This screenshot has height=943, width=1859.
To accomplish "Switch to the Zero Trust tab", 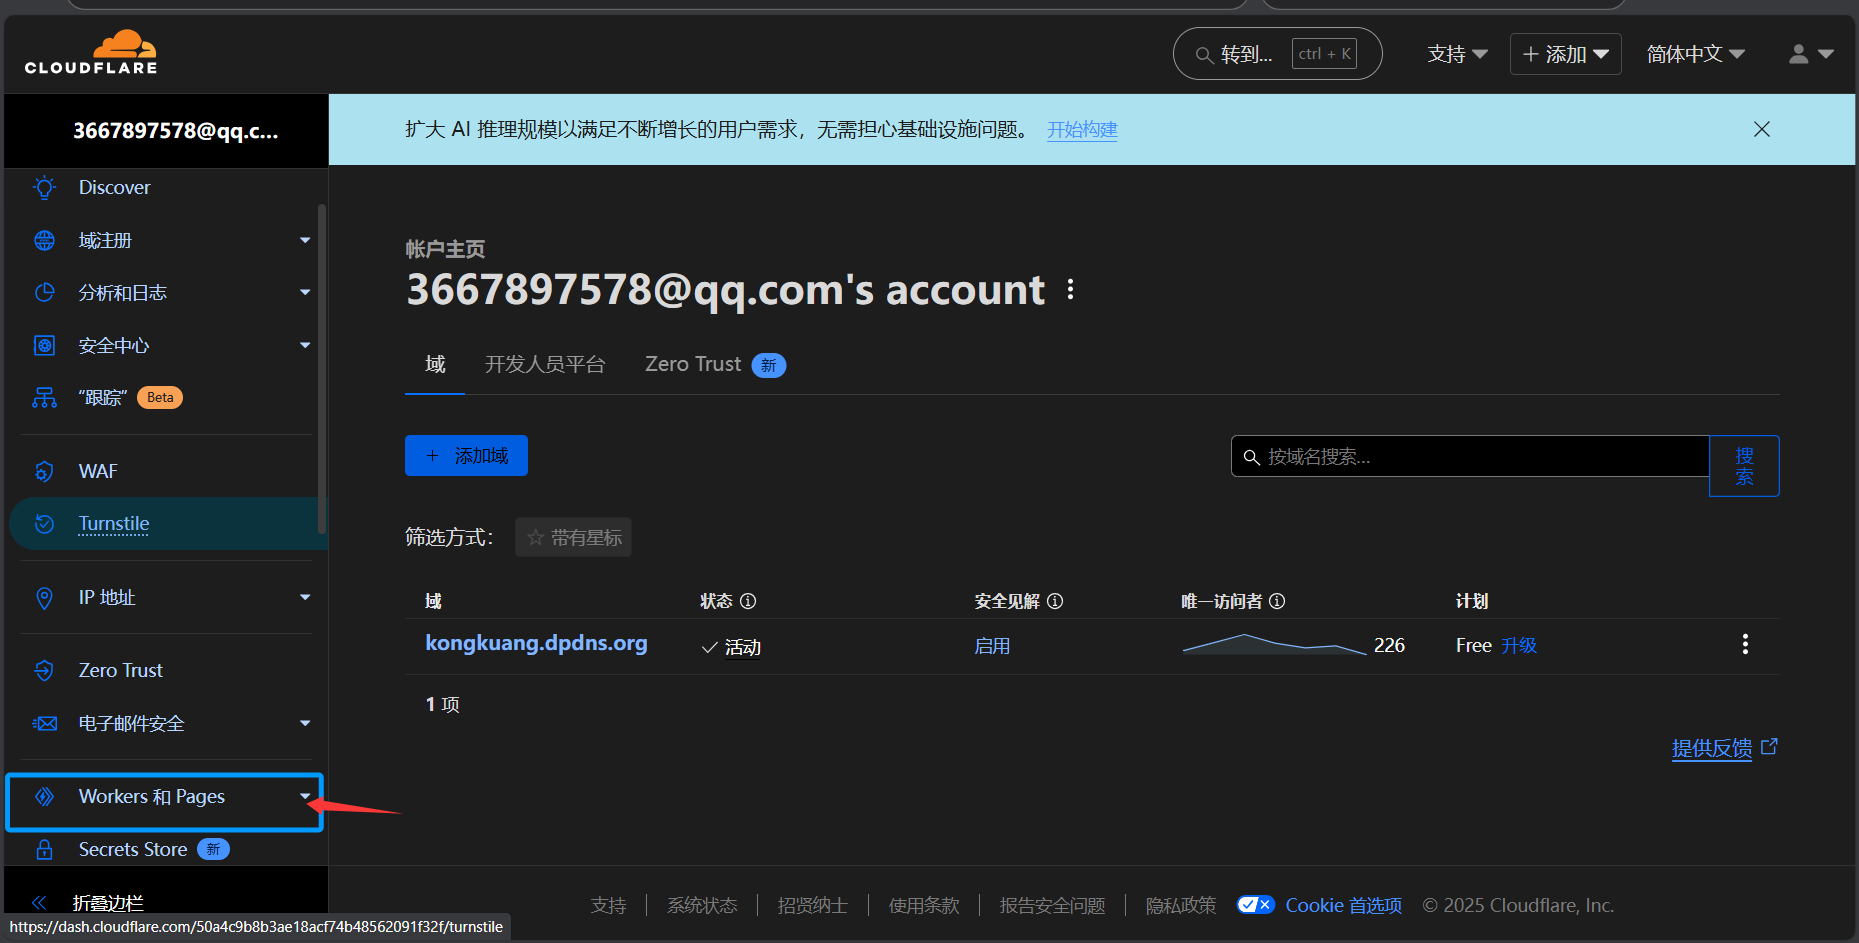I will 693,365.
